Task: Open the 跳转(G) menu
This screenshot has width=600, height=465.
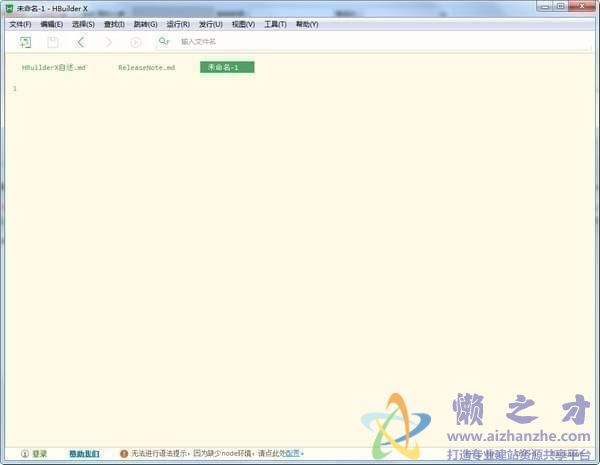Action: [145, 24]
